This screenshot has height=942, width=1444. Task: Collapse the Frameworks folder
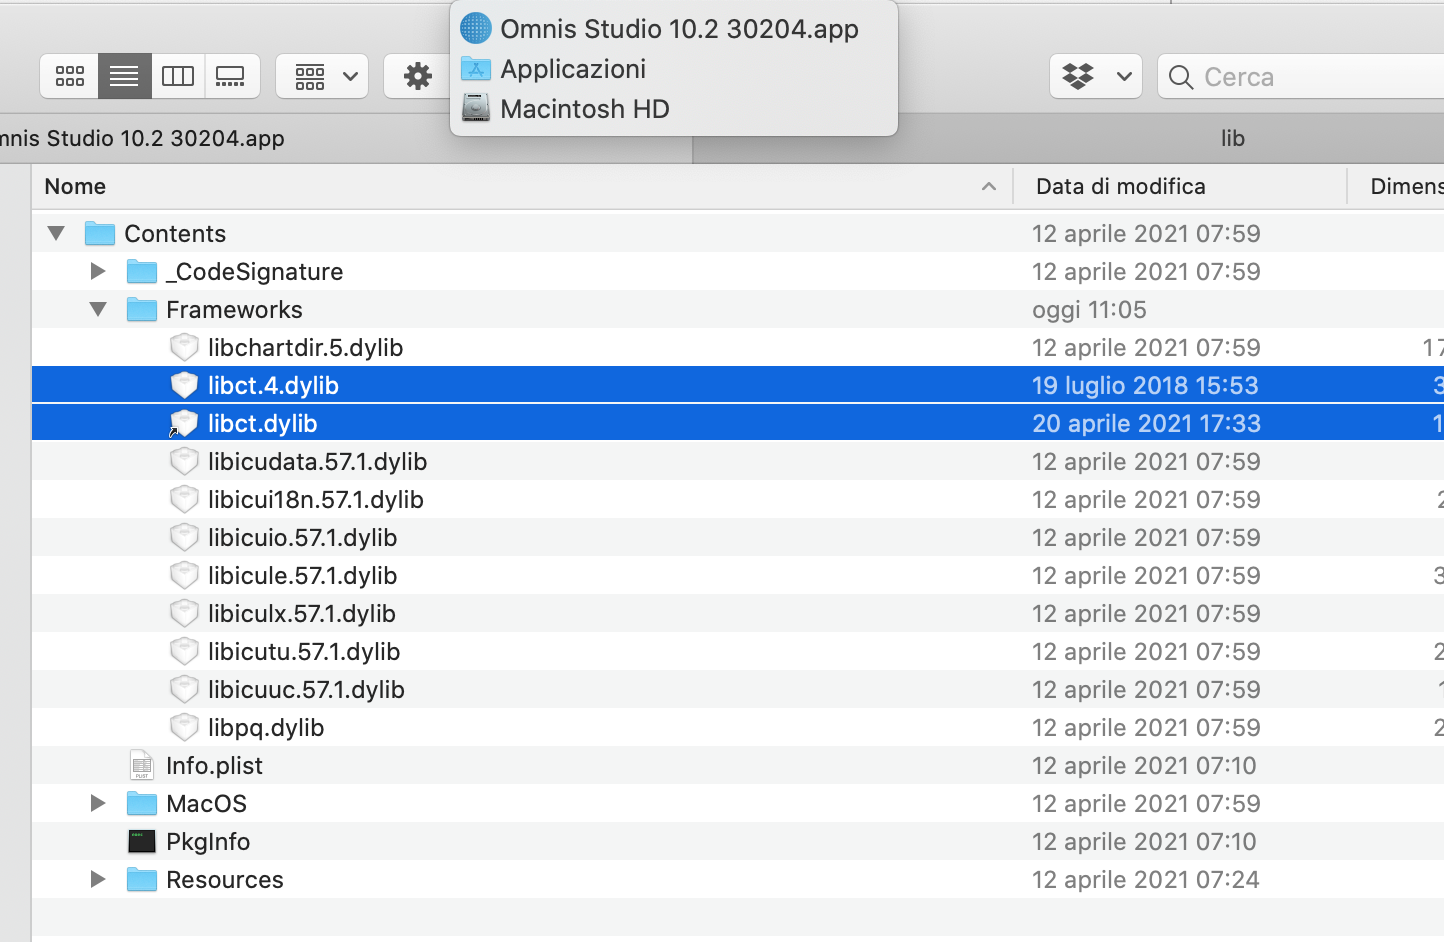click(98, 309)
